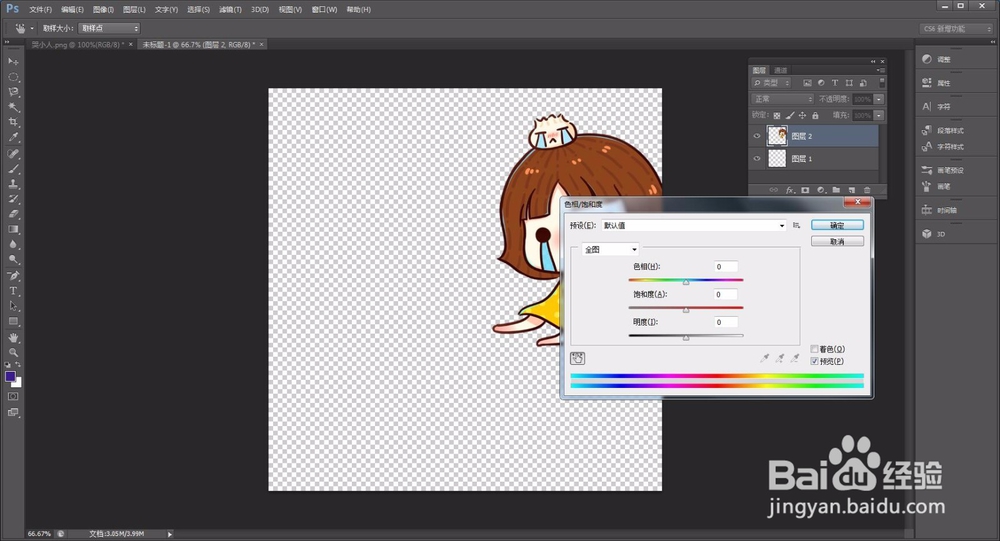Open the 预设 preset dropdown 默认值
This screenshot has height=541, width=1000.
tap(694, 225)
